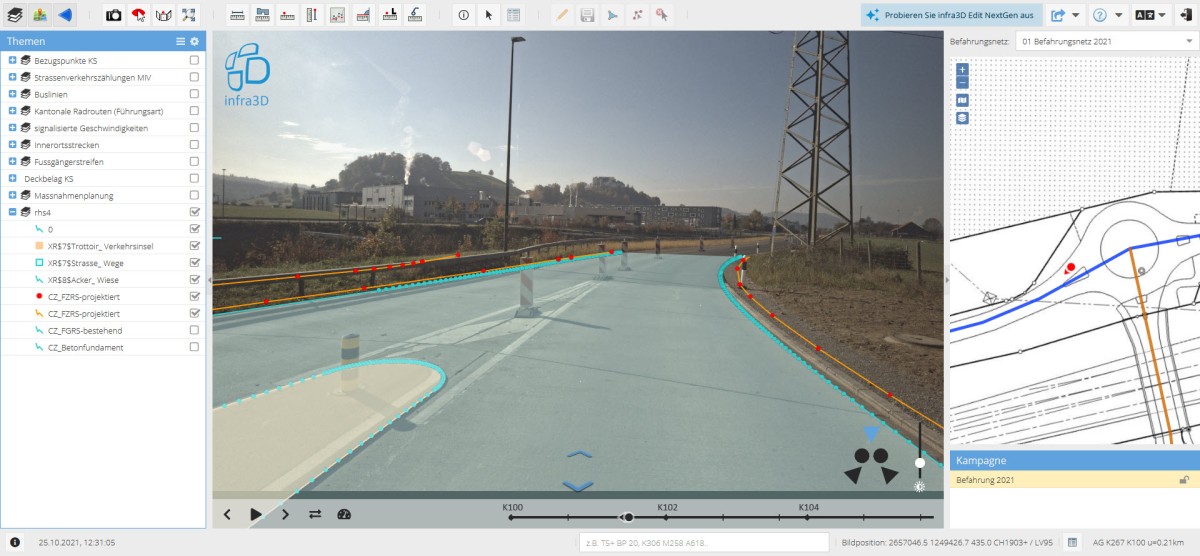Check the Innerortsstrecken layer box
1200x556 pixels.
(x=194, y=144)
